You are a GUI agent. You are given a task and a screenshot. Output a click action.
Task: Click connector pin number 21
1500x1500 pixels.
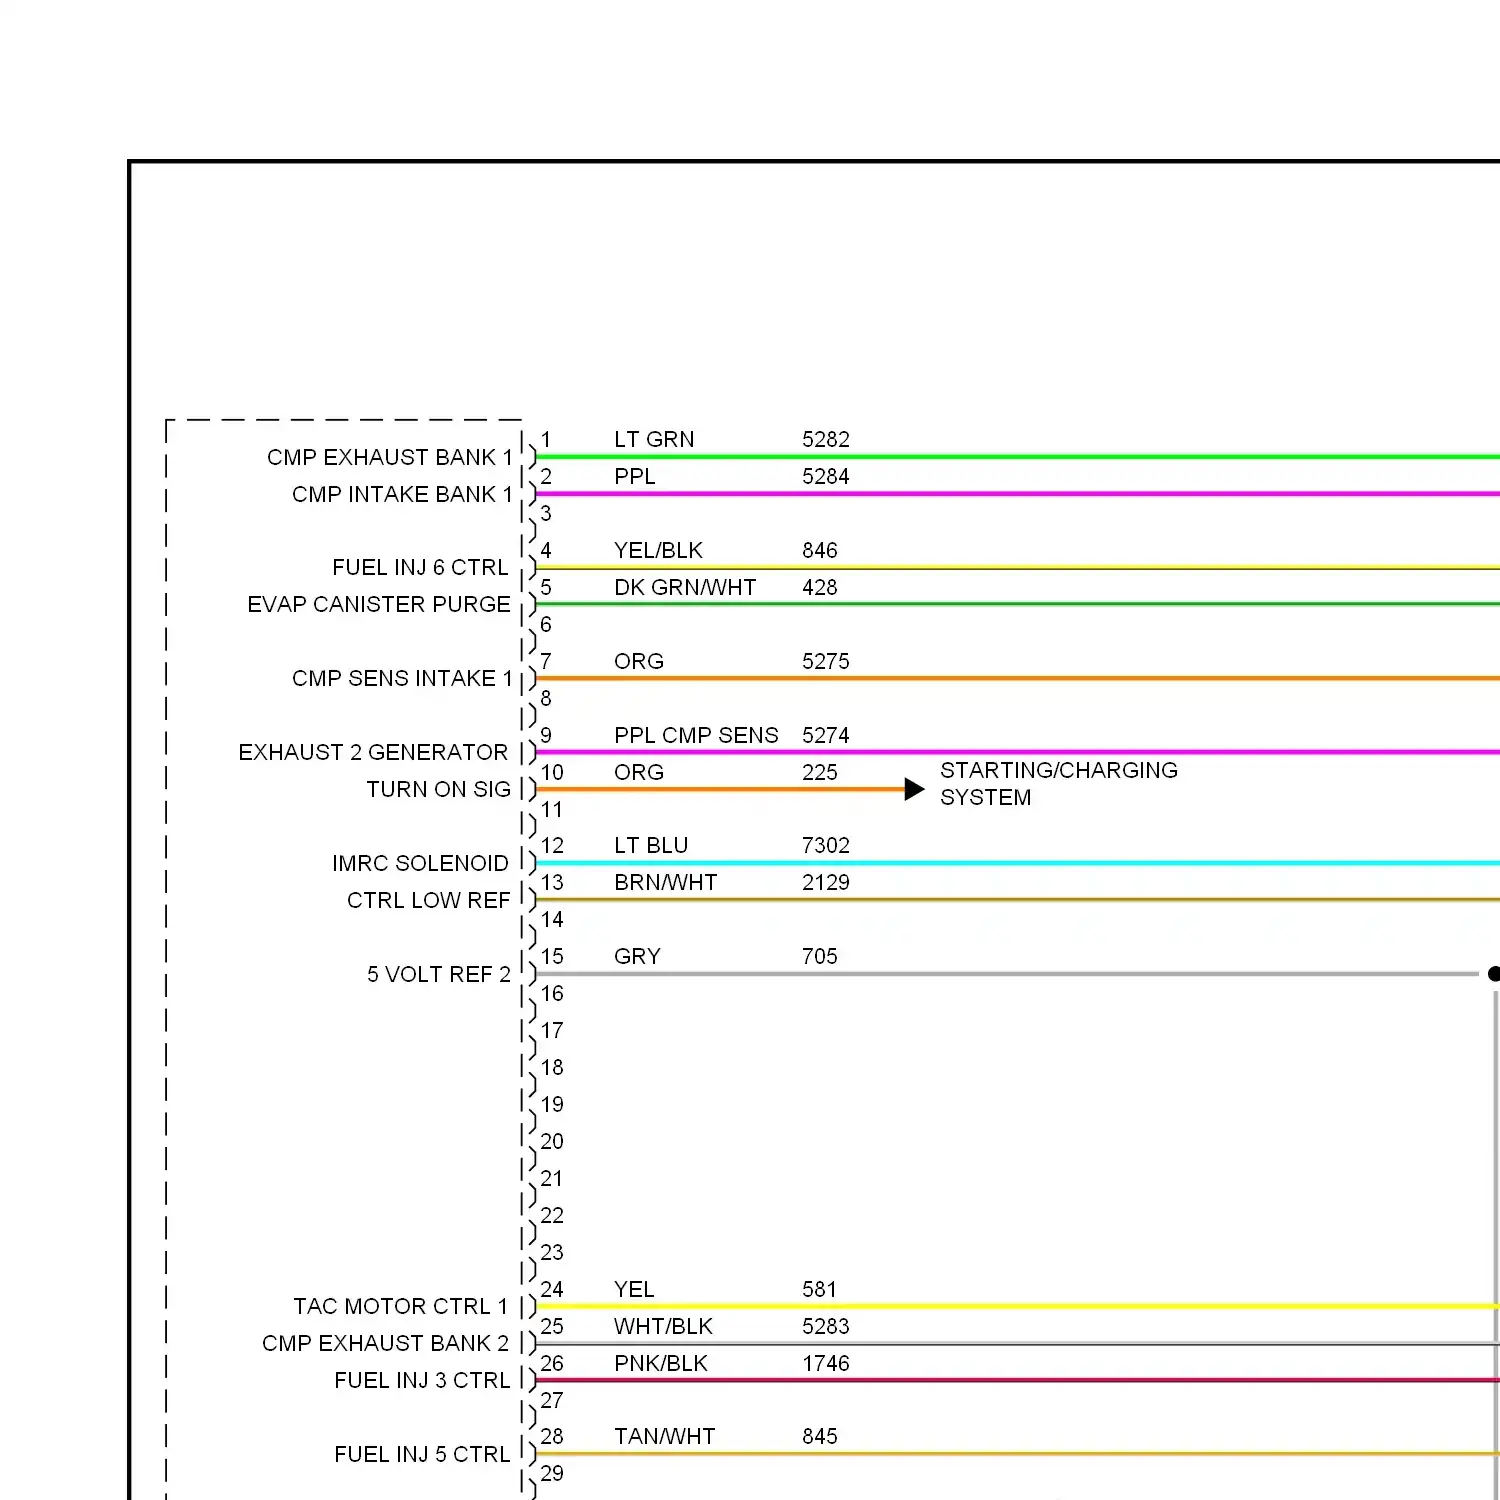pos(552,1178)
